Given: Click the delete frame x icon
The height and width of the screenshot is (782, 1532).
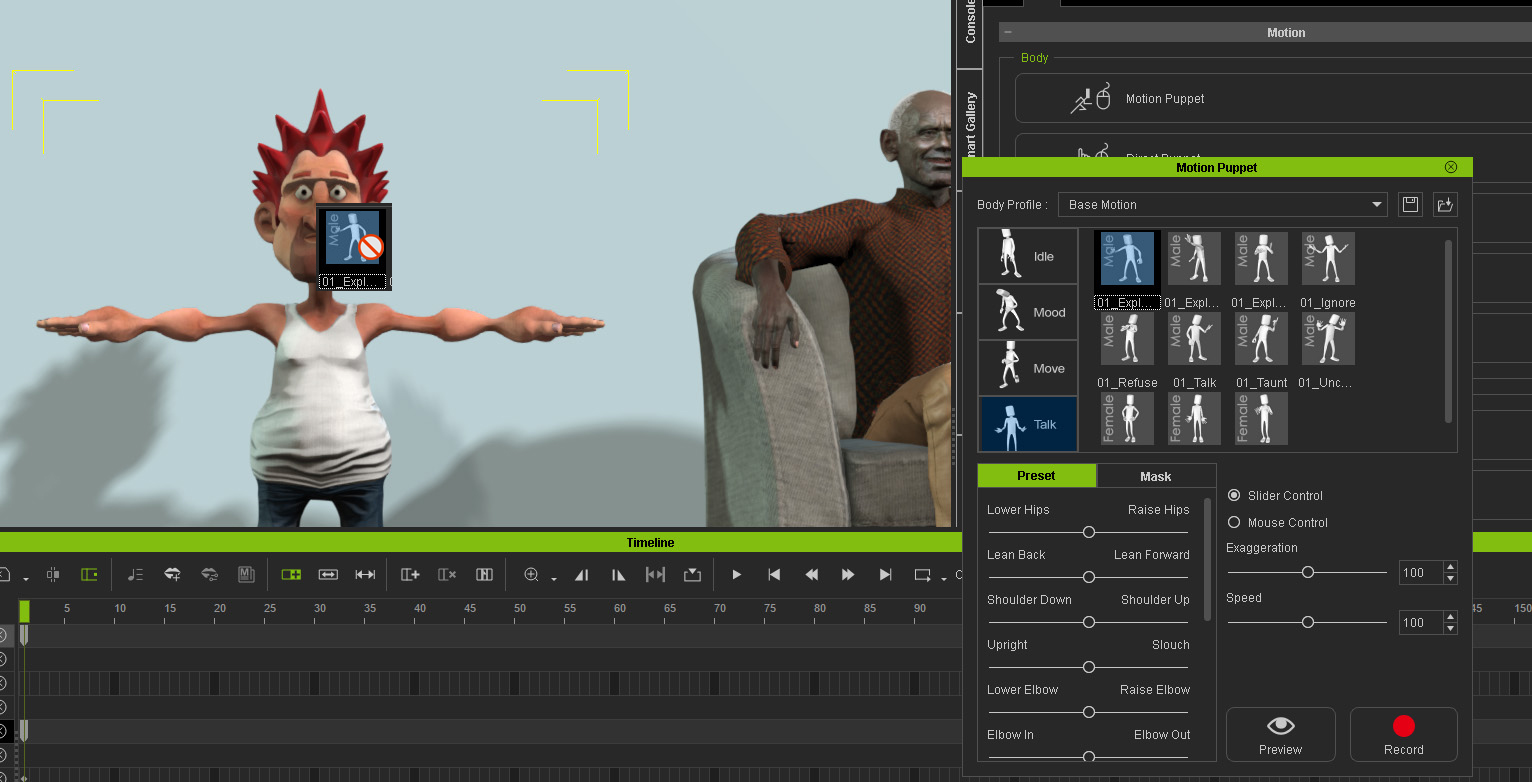Looking at the screenshot, I should click(447, 575).
